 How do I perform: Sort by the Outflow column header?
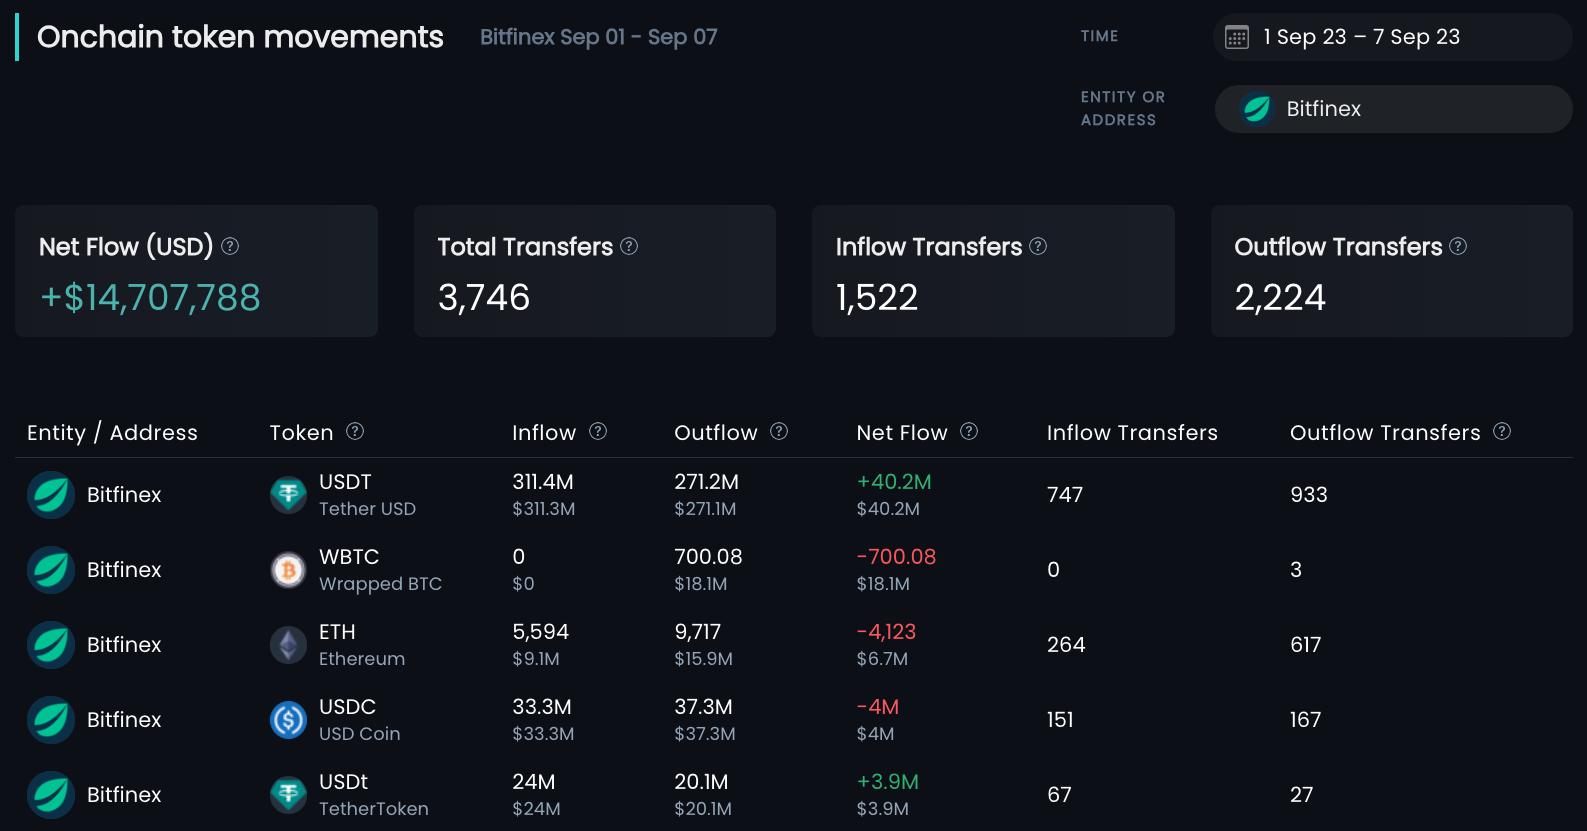716,433
